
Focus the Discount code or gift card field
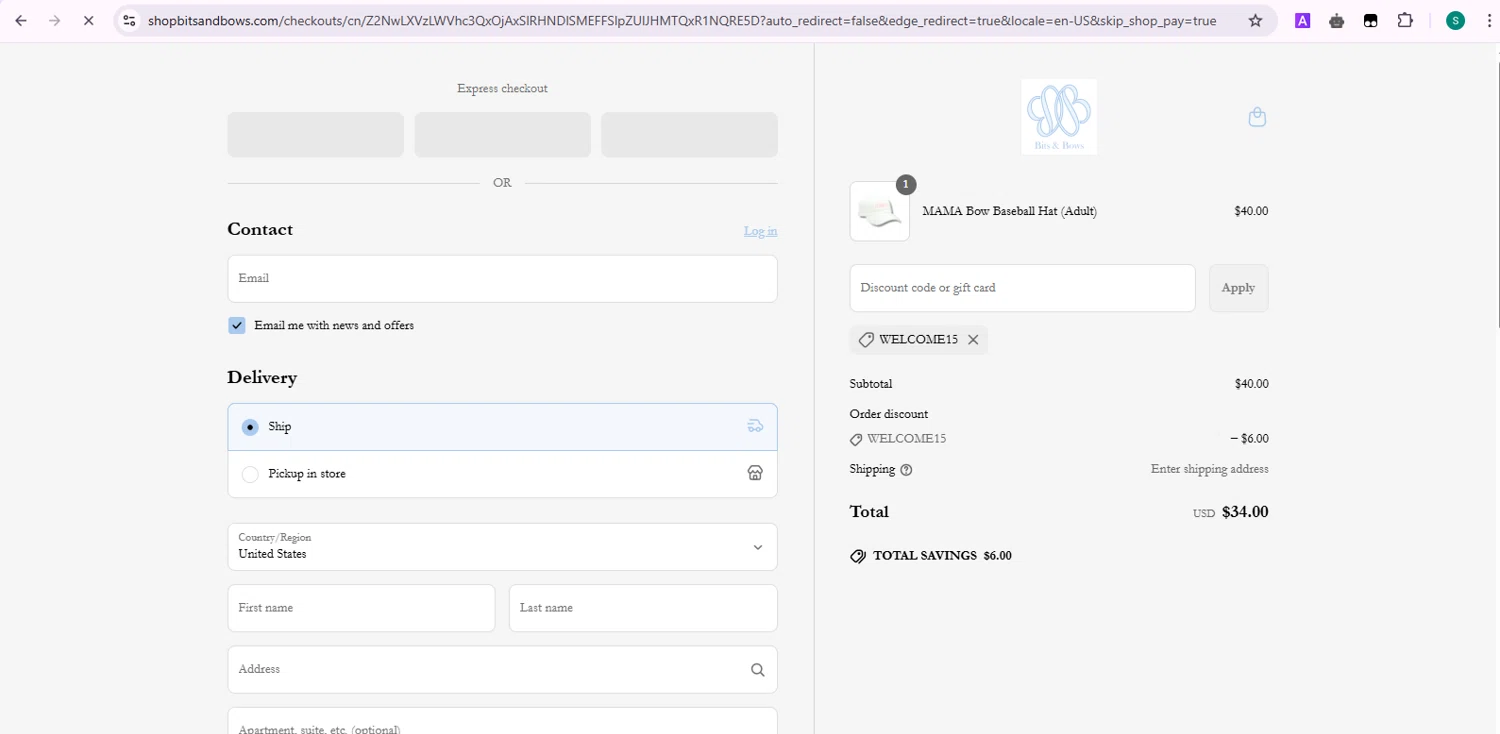tap(1022, 288)
